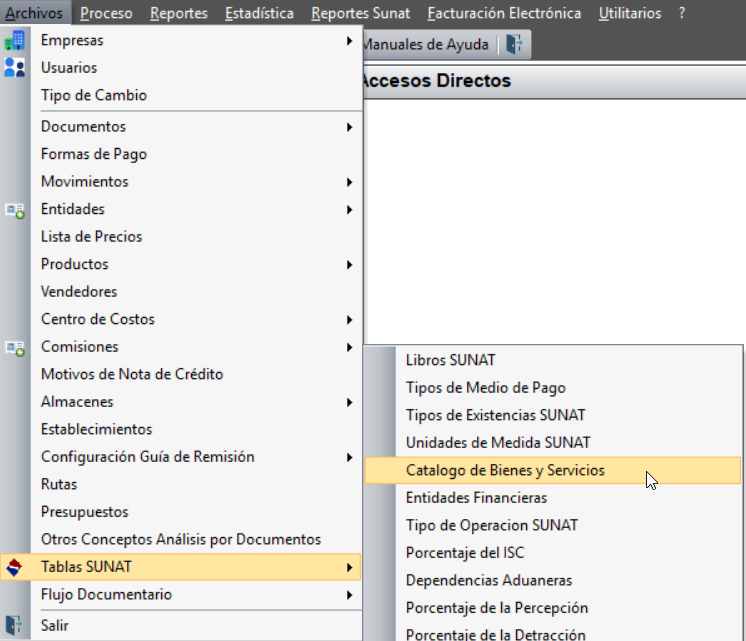This screenshot has width=746, height=641.
Task: Open the Reportes menu
Action: click(x=179, y=13)
